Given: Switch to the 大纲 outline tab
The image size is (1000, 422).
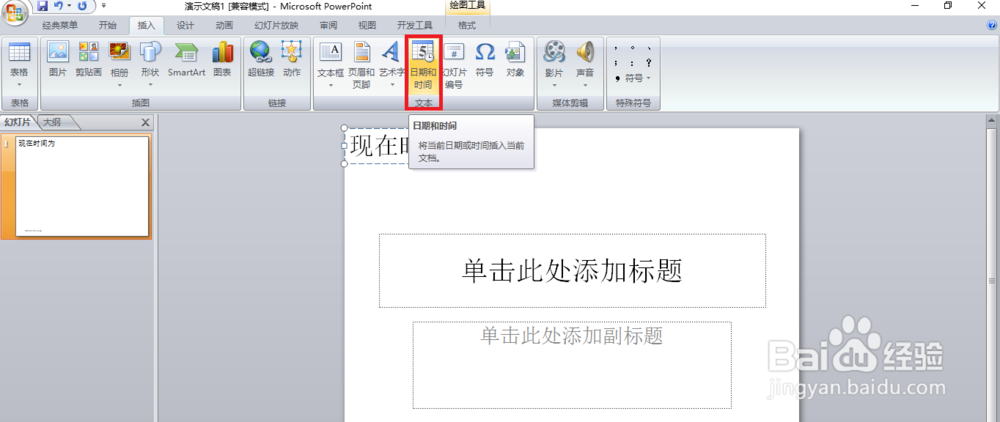Looking at the screenshot, I should (x=53, y=122).
